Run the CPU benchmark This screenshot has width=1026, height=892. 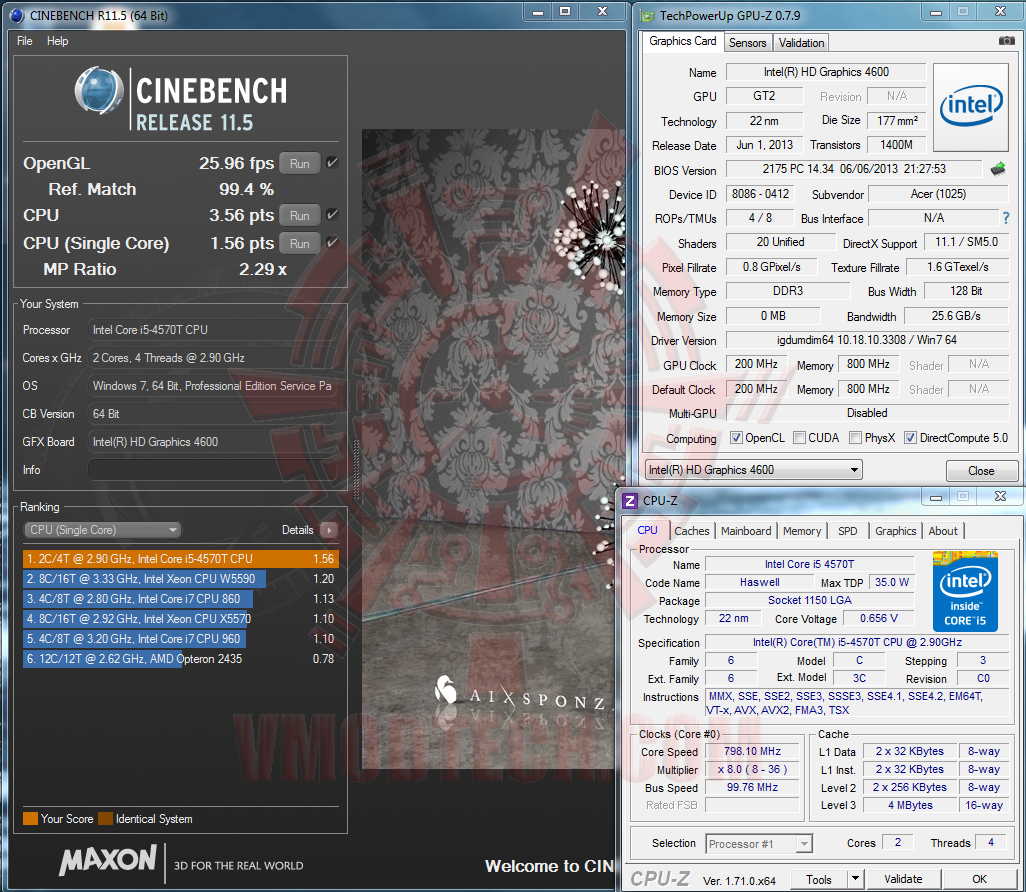click(300, 215)
